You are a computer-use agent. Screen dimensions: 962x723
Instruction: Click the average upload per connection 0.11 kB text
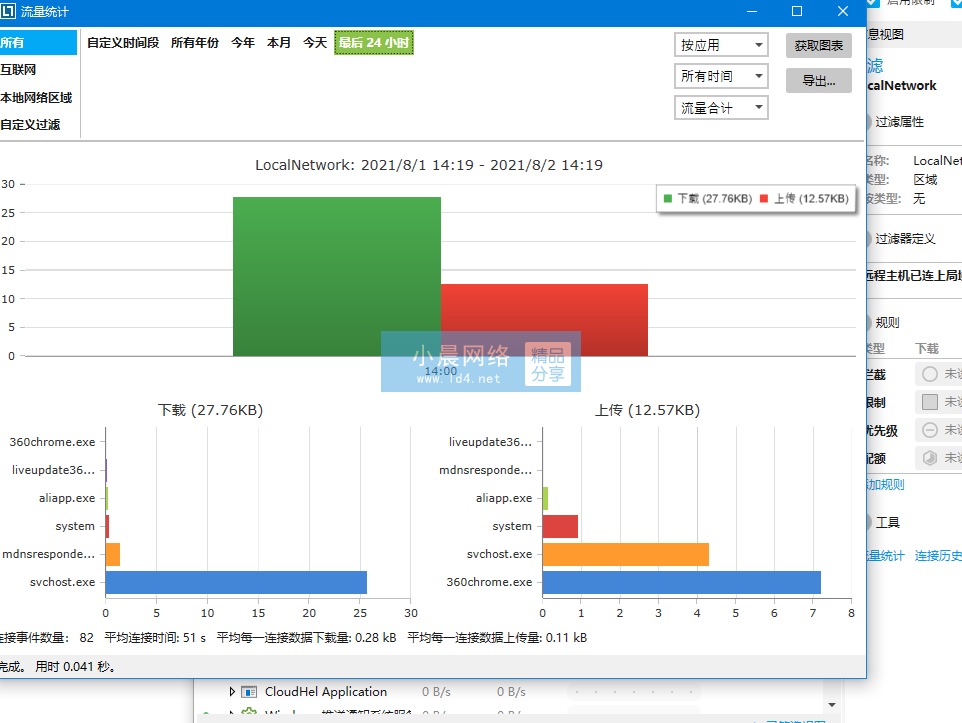(497, 638)
